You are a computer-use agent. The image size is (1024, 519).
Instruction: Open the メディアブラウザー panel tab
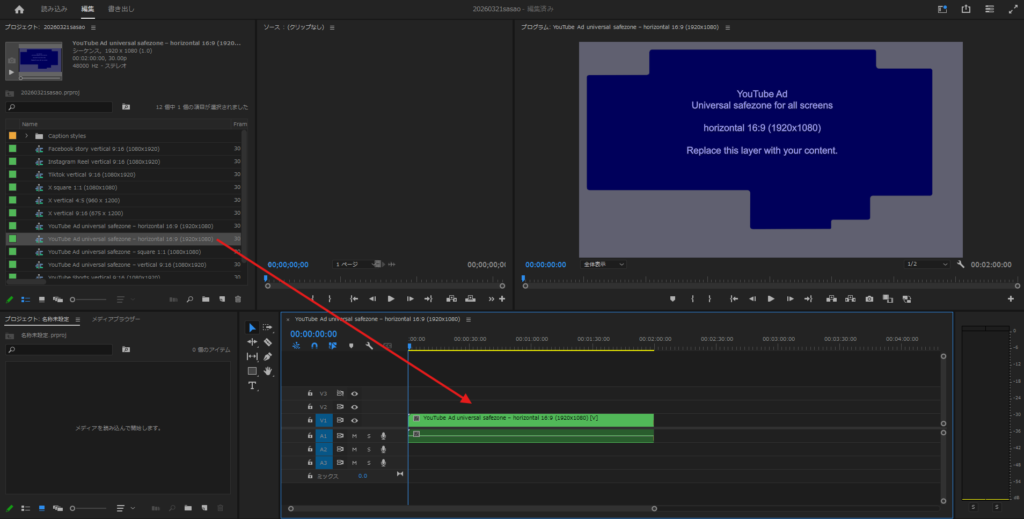coord(115,319)
